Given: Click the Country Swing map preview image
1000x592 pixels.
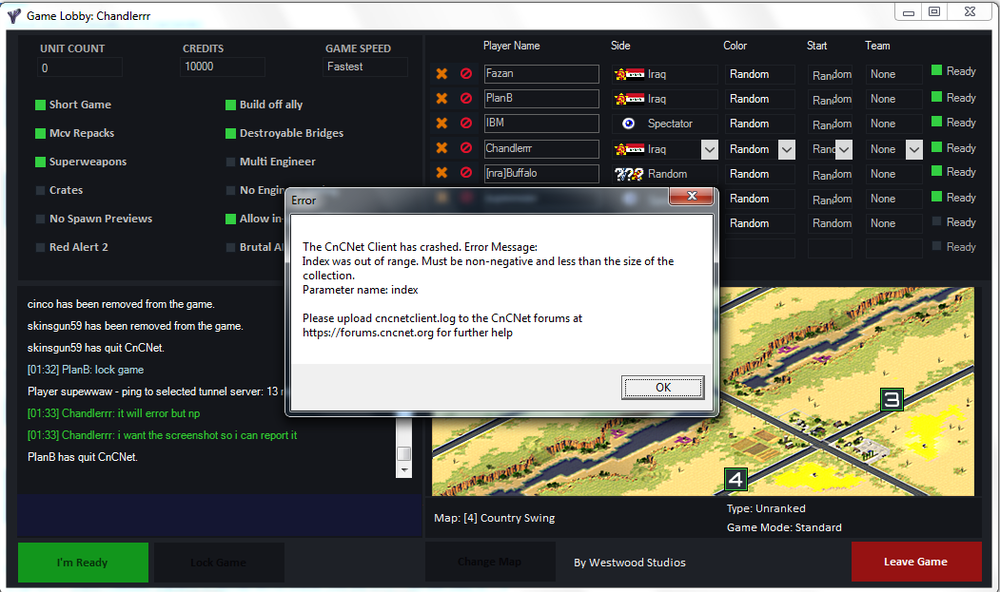Looking at the screenshot, I should 703,391.
